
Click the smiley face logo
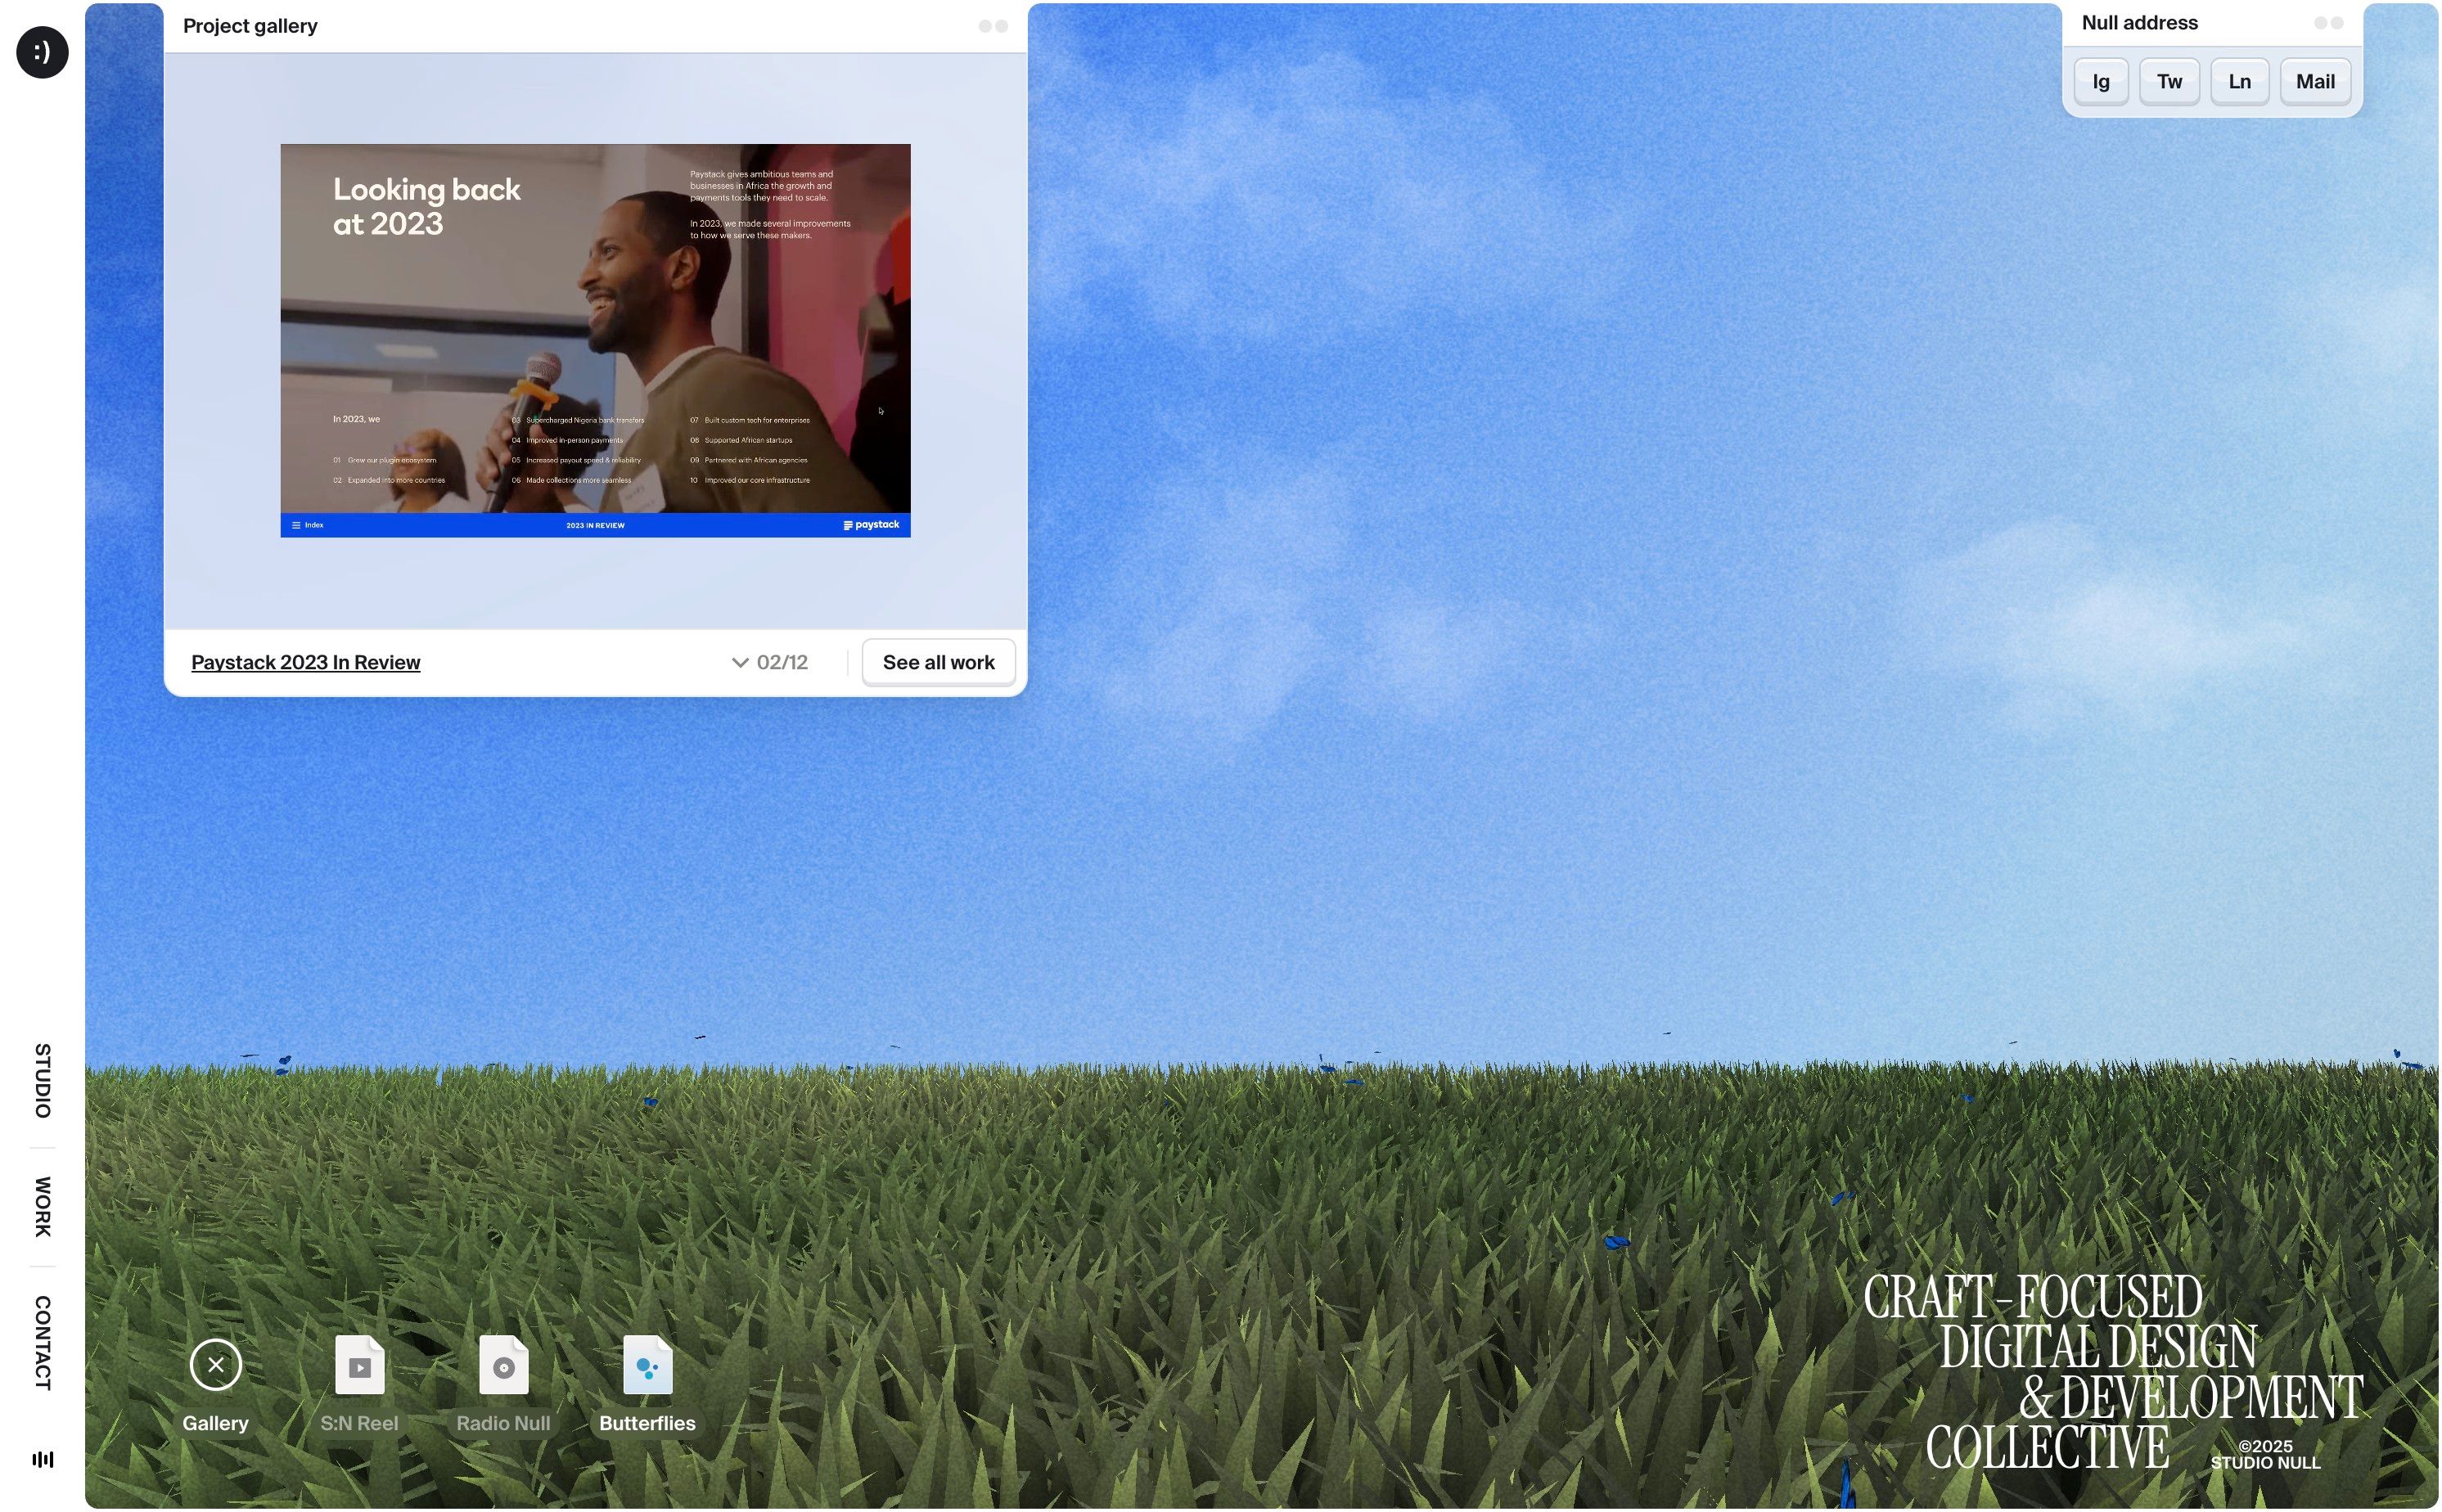(42, 52)
